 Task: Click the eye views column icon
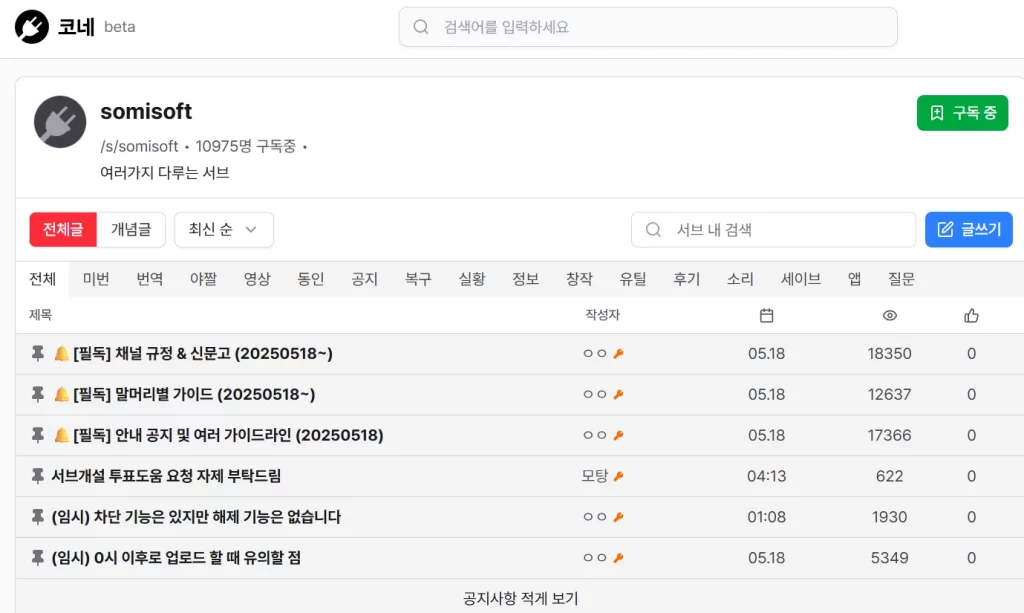click(x=889, y=316)
